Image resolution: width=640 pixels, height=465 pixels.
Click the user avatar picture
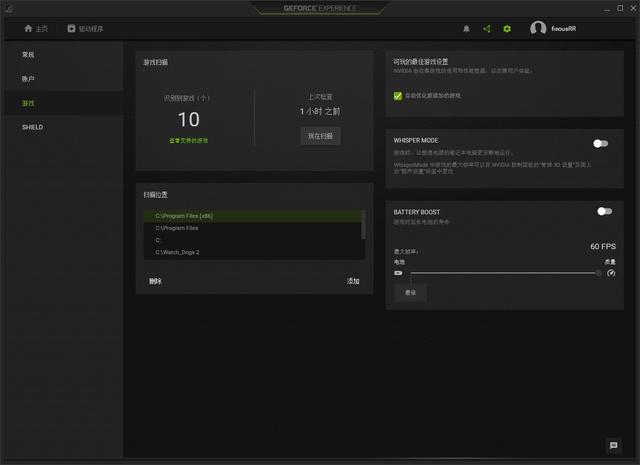point(538,29)
